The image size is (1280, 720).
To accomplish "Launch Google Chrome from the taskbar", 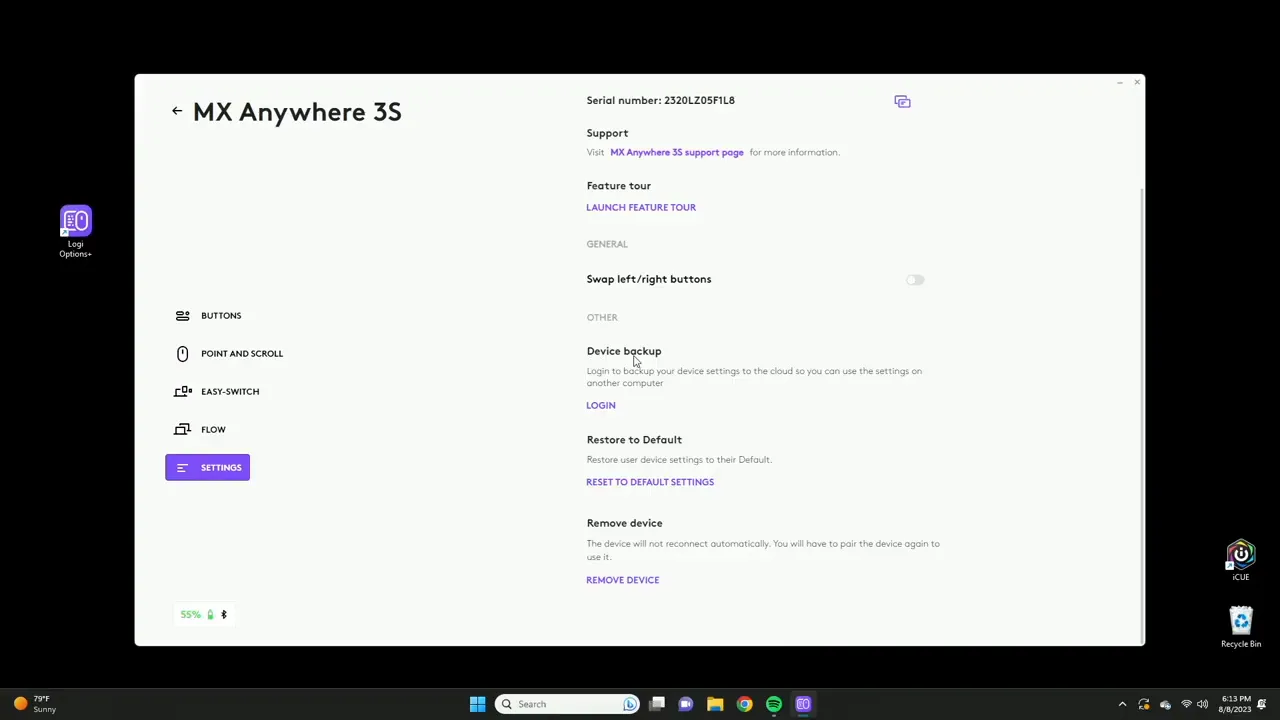I will tap(744, 704).
